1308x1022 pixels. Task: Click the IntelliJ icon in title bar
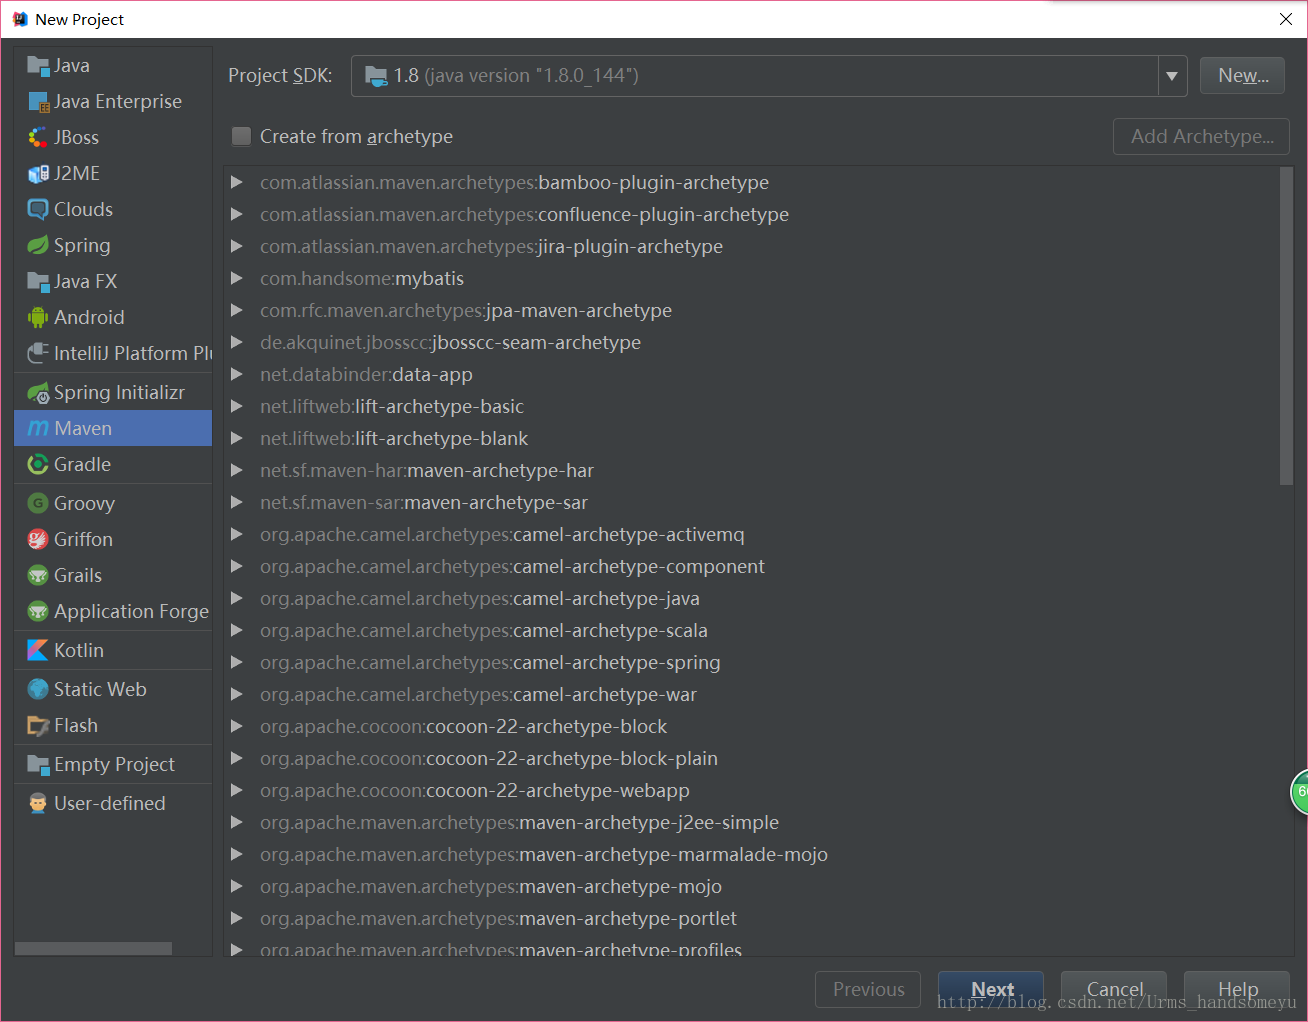[19, 19]
